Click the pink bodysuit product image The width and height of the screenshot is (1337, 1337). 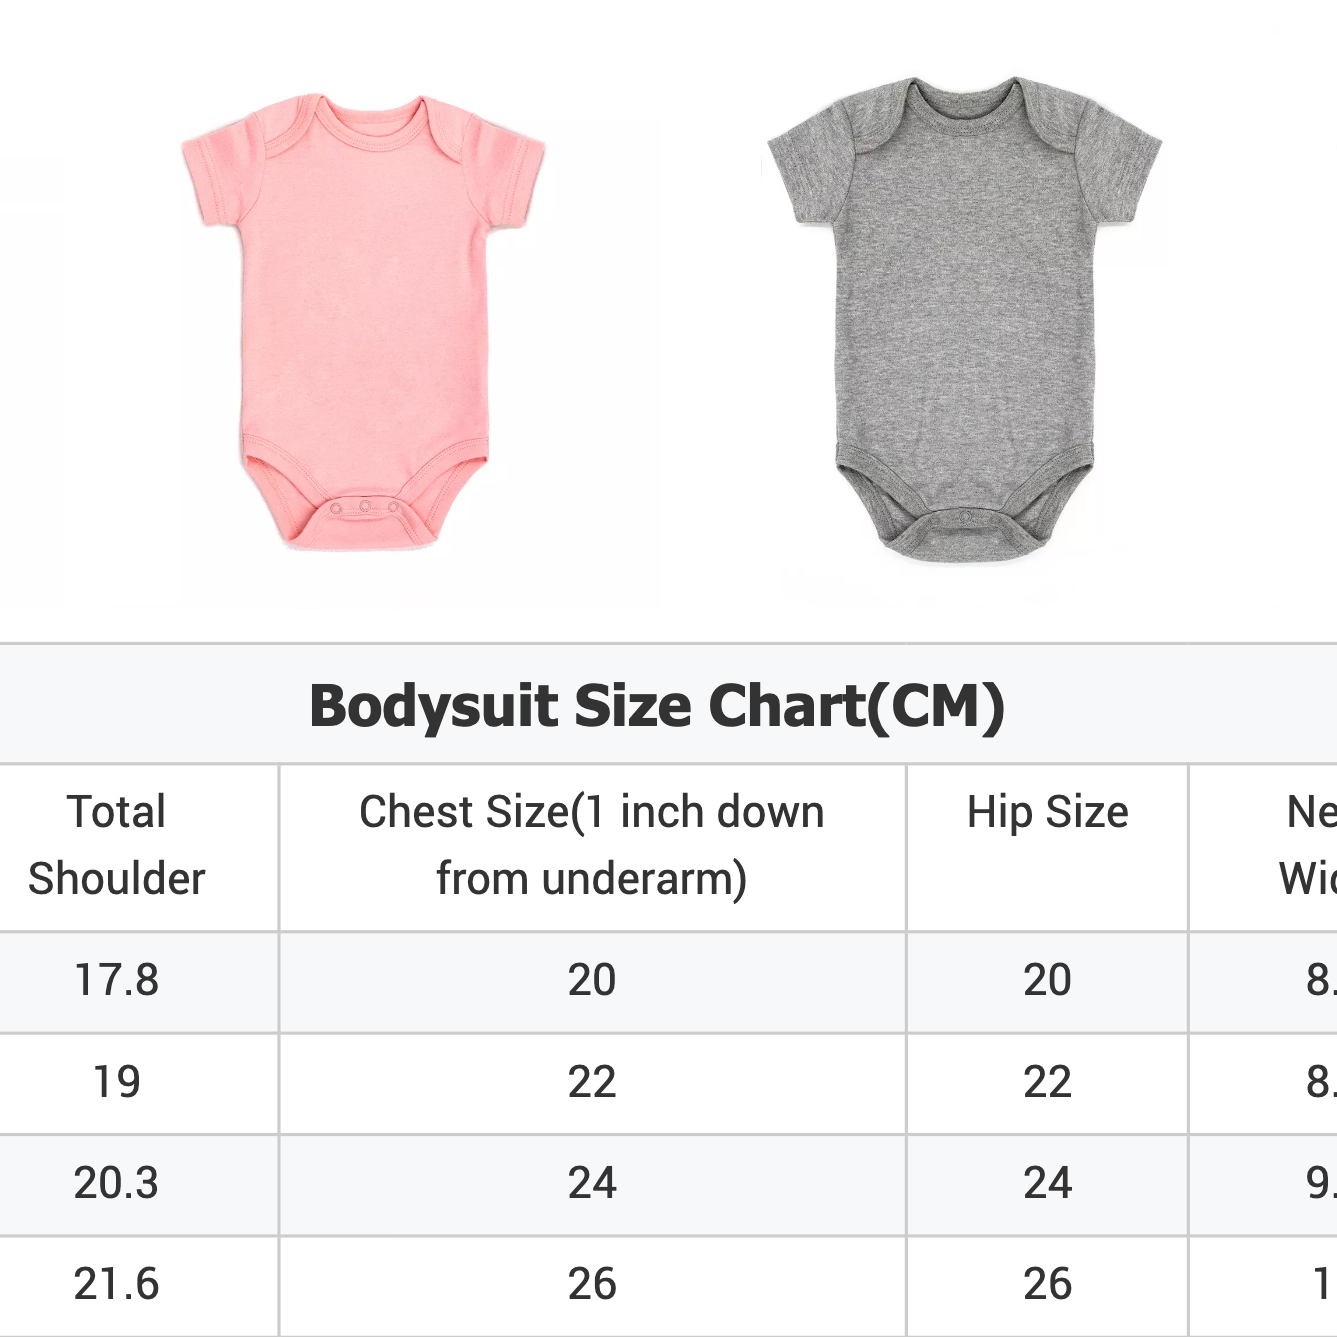click(x=362, y=320)
